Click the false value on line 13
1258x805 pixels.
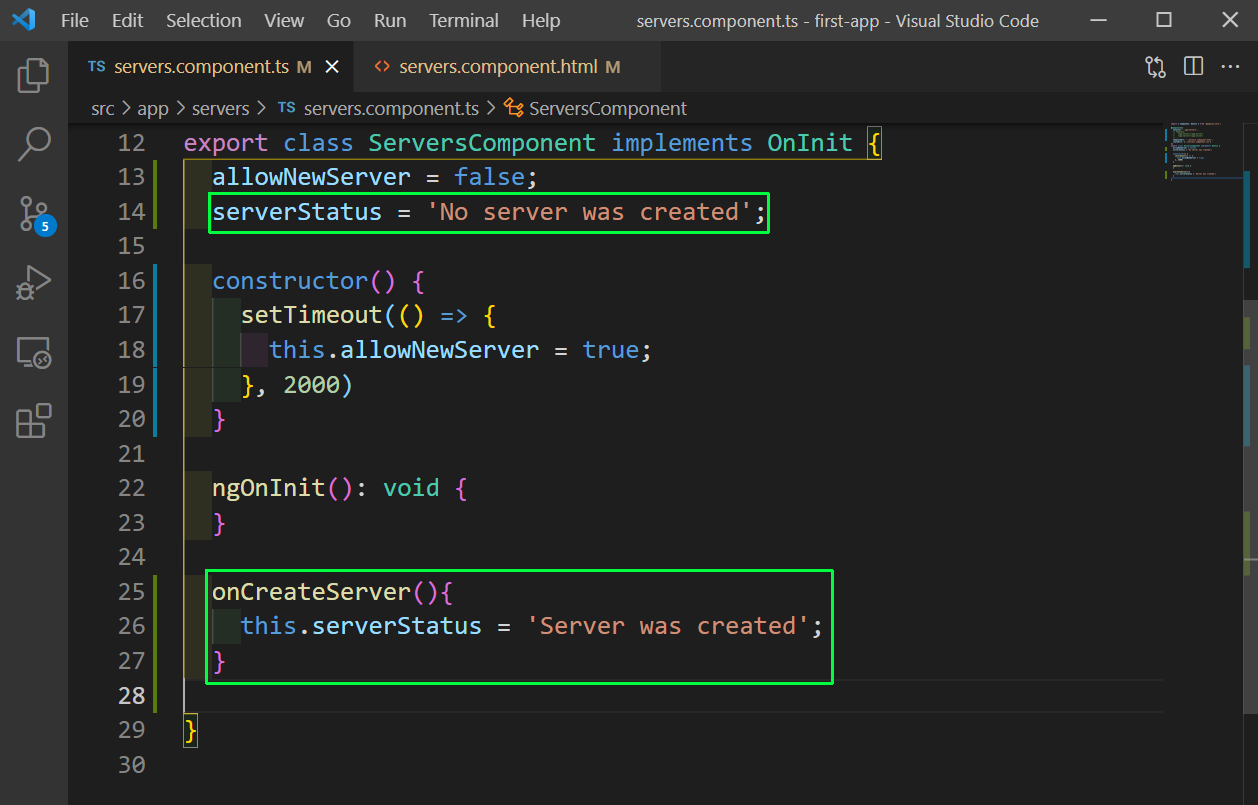click(x=489, y=177)
